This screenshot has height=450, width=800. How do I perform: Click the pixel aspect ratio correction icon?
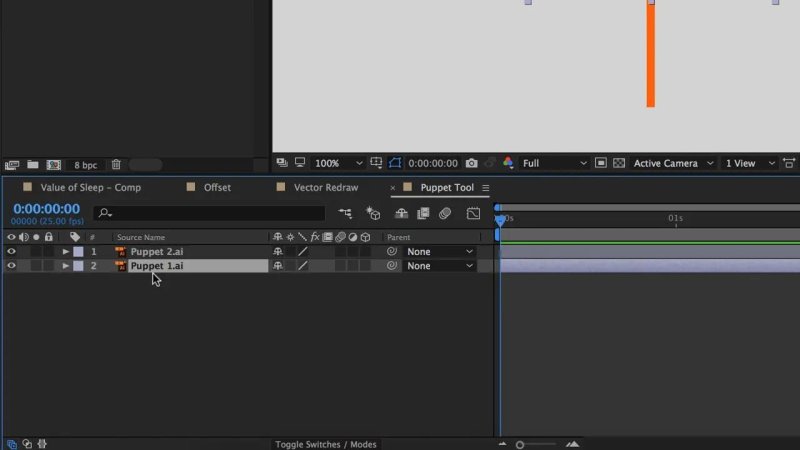pos(789,163)
